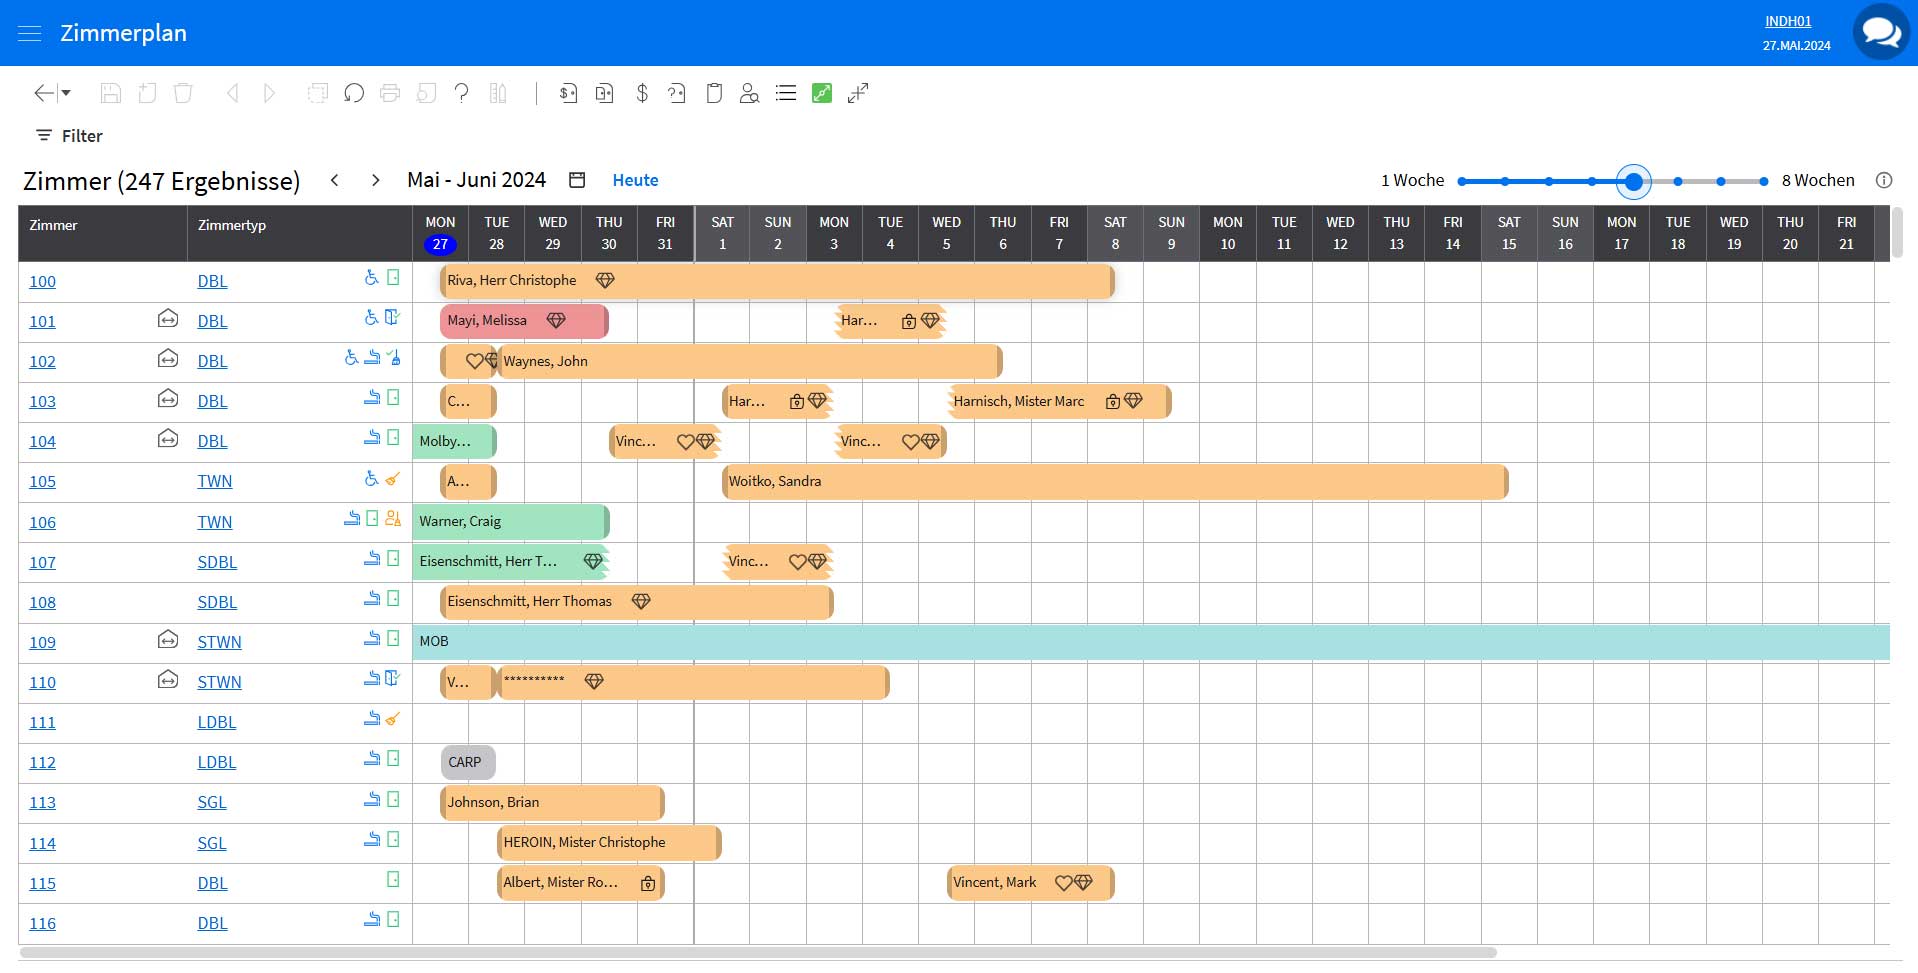Click the Zimmer column header

(53, 225)
